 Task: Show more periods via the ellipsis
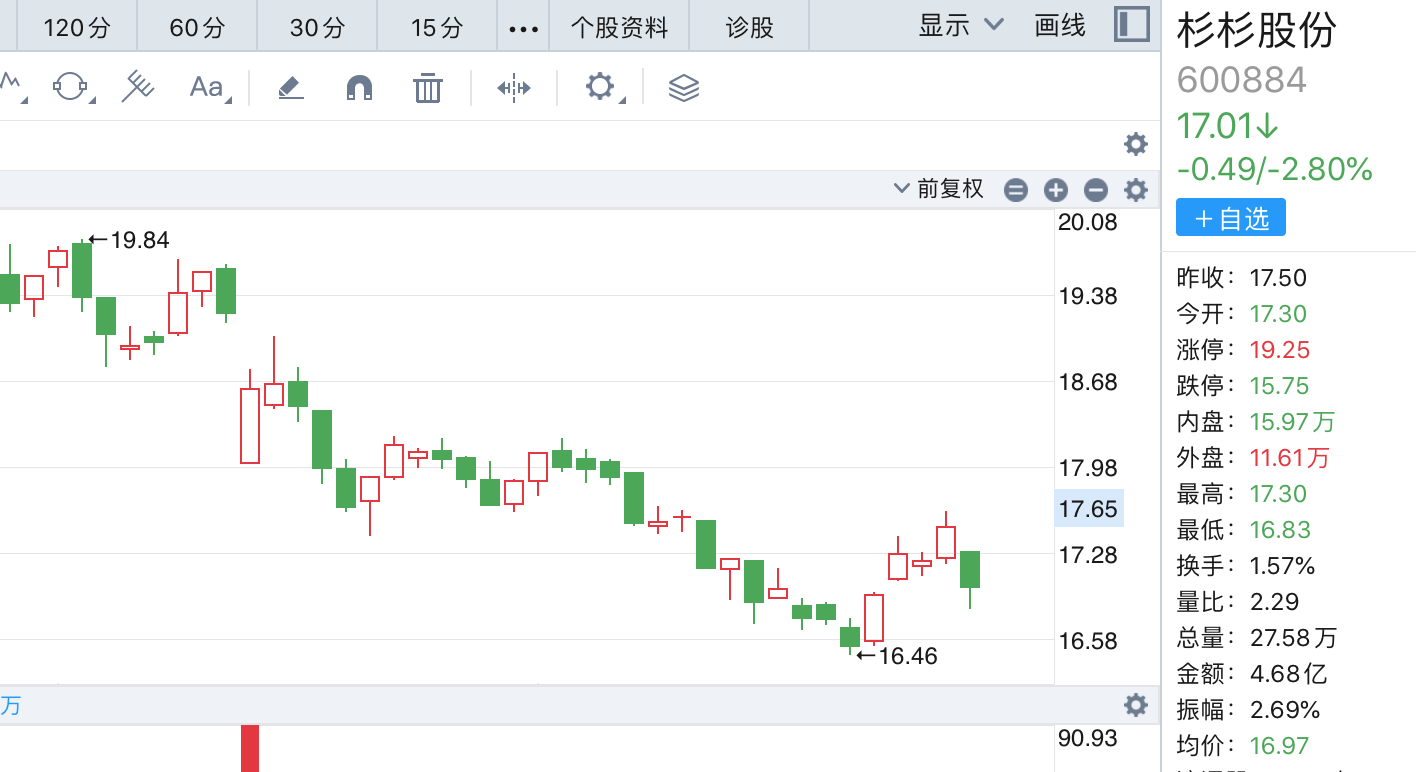(x=523, y=28)
